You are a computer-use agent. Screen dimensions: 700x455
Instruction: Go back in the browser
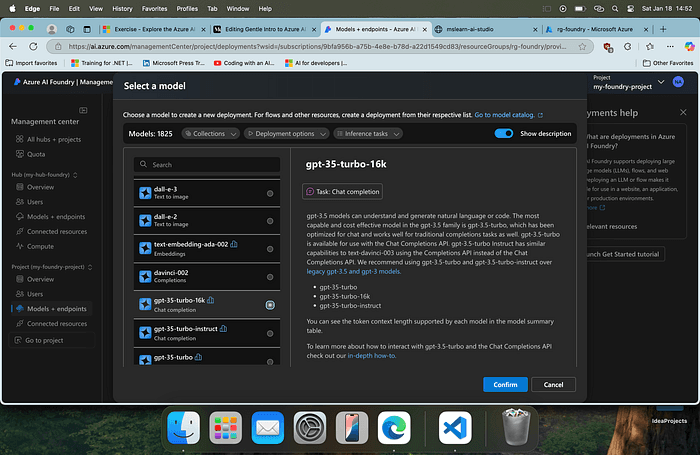click(13, 46)
